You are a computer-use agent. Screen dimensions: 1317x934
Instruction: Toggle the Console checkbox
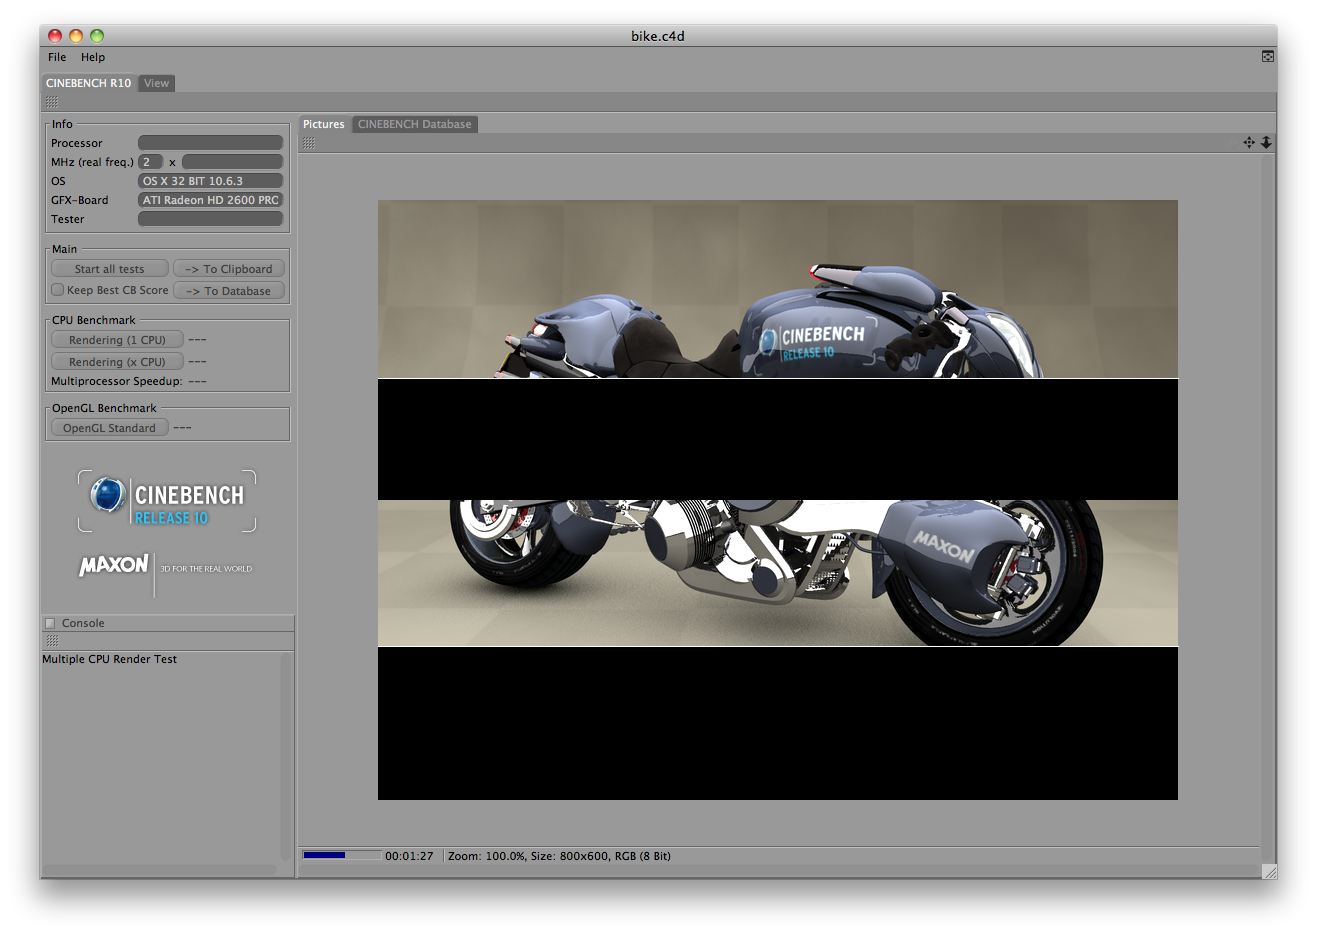pos(50,623)
